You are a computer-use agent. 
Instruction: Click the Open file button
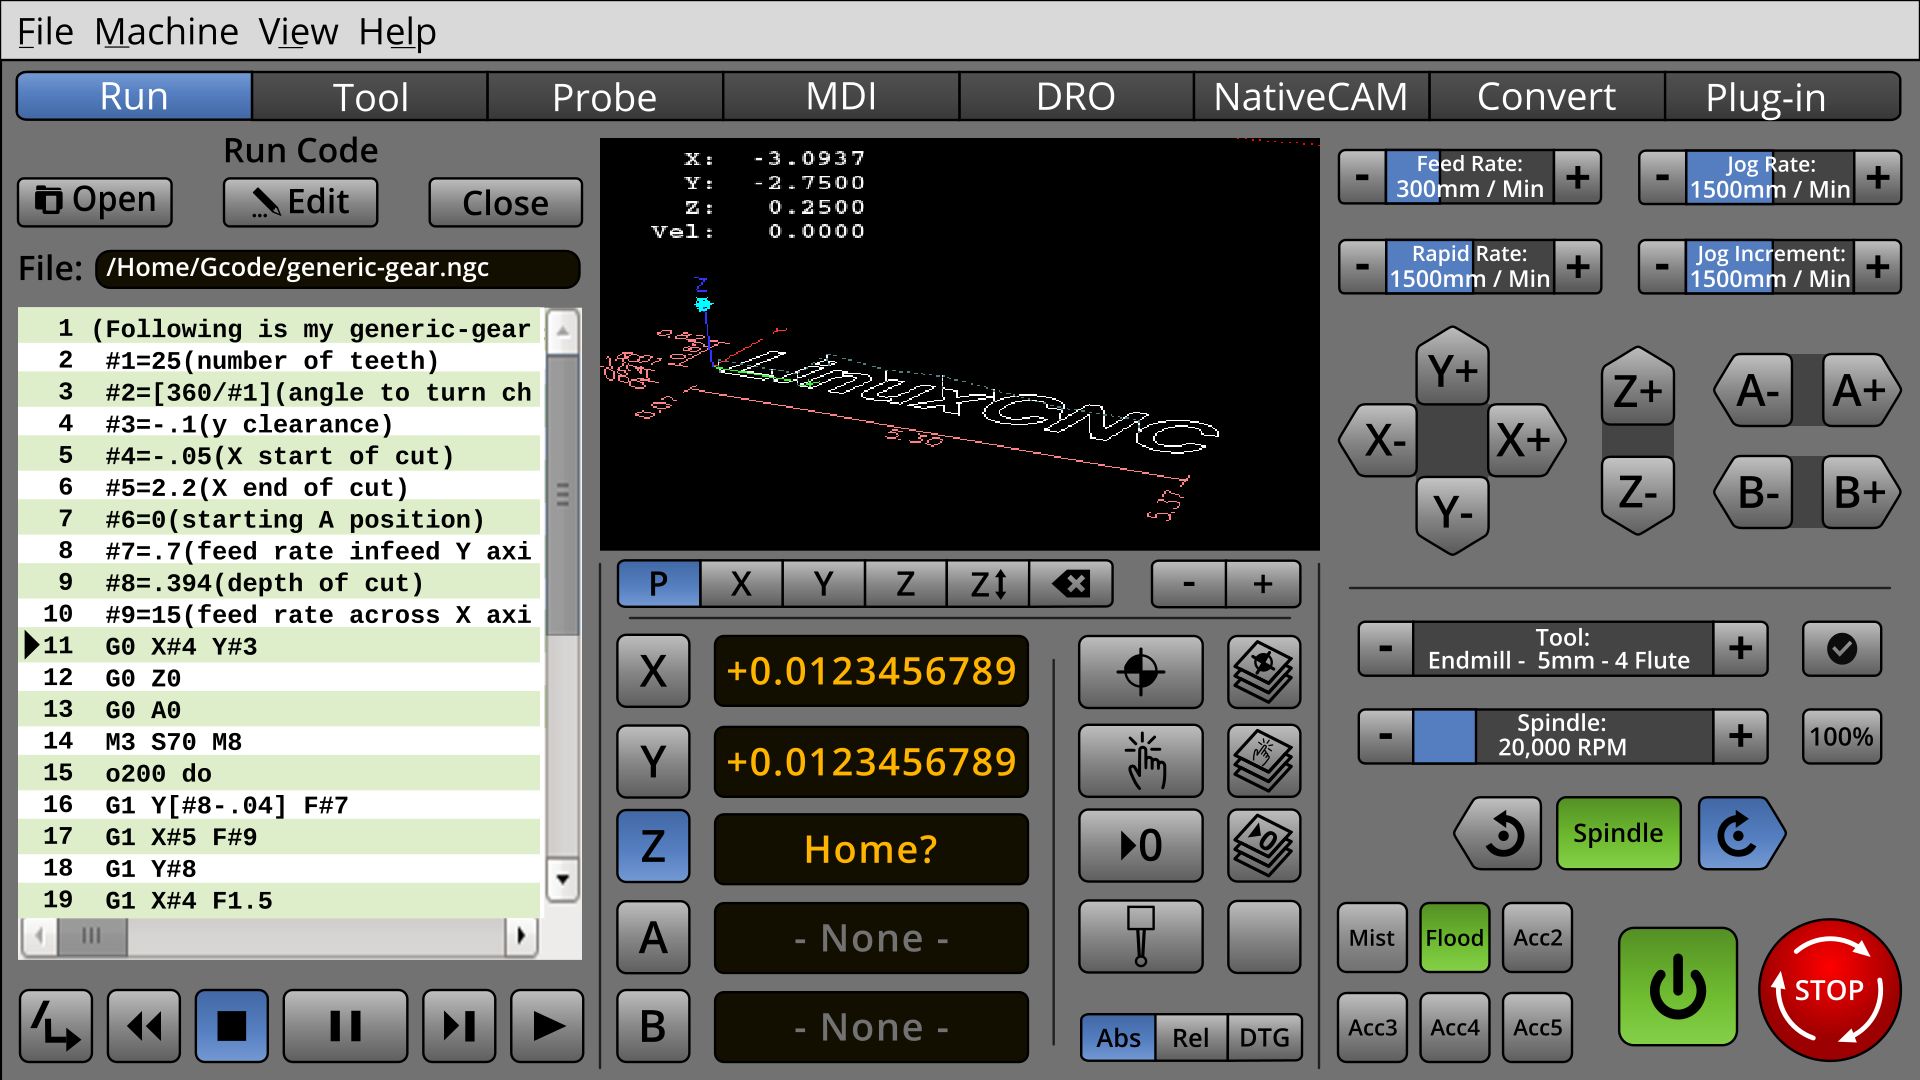95,201
